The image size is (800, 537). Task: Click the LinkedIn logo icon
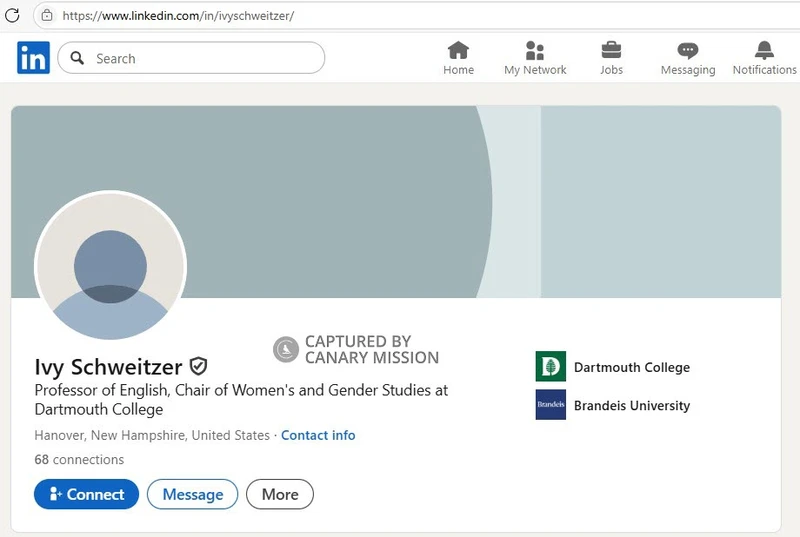[x=33, y=58]
